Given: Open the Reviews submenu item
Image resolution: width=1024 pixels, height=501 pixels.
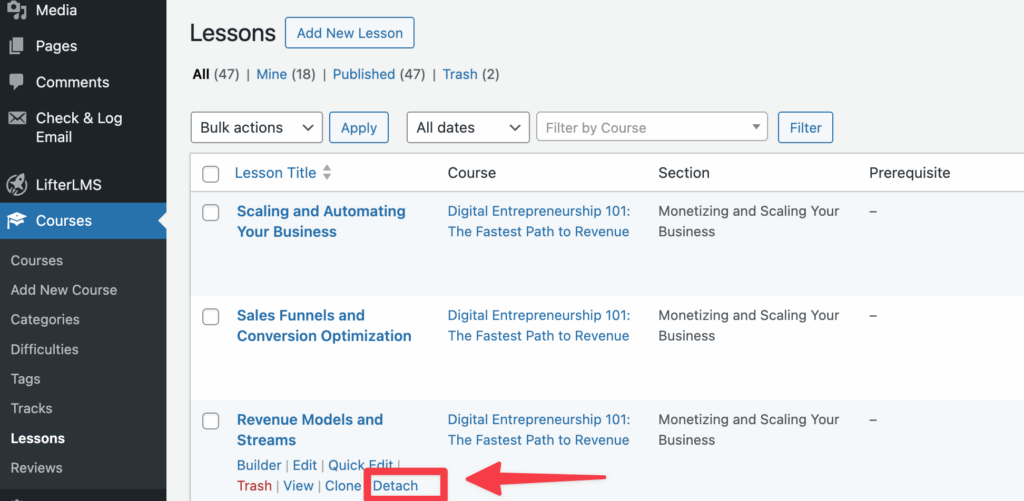Looking at the screenshot, I should (x=37, y=468).
